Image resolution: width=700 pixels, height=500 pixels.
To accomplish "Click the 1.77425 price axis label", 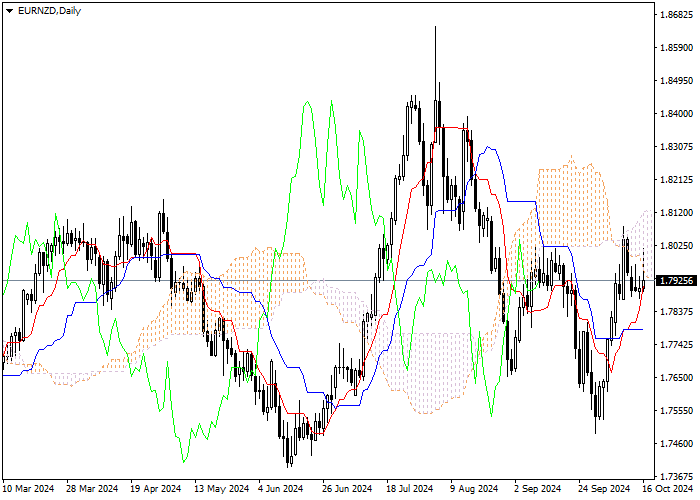I will point(676,345).
